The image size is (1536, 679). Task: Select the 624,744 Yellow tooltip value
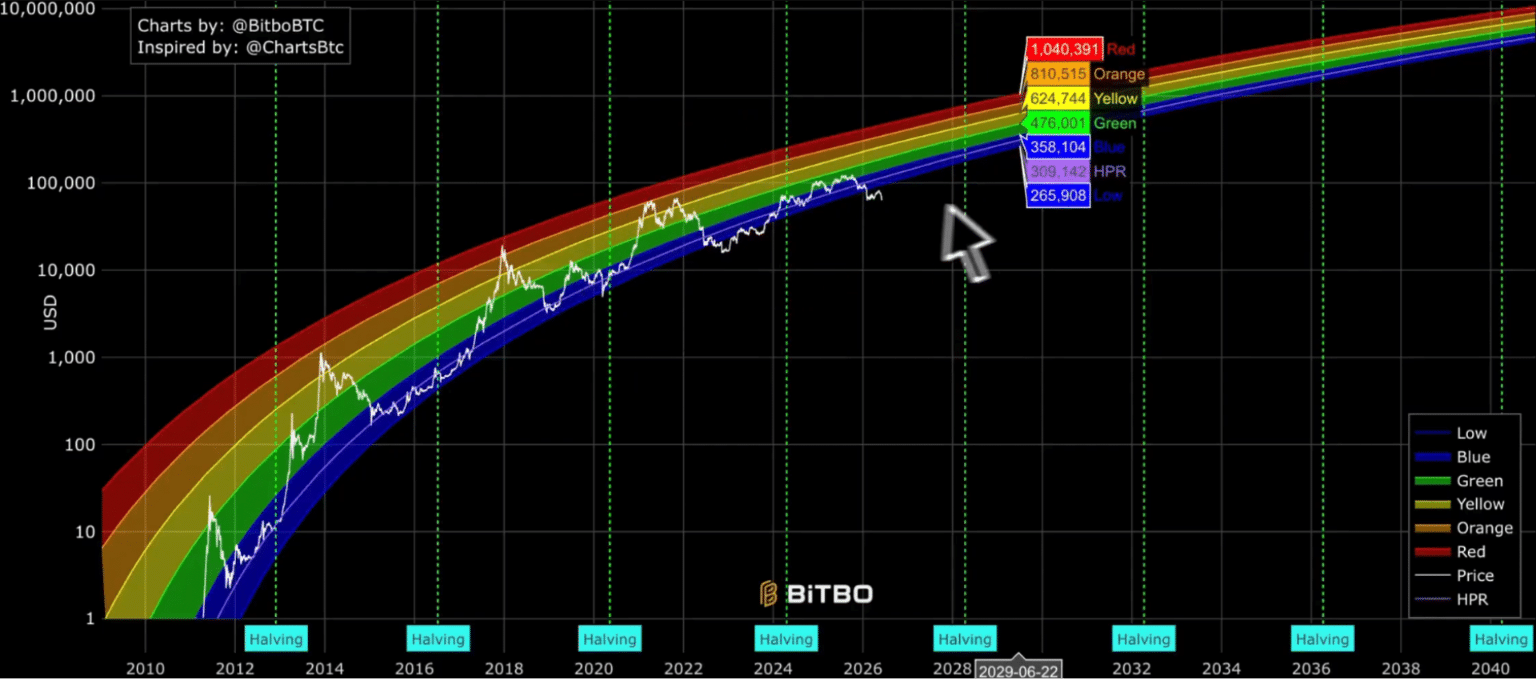[1058, 99]
